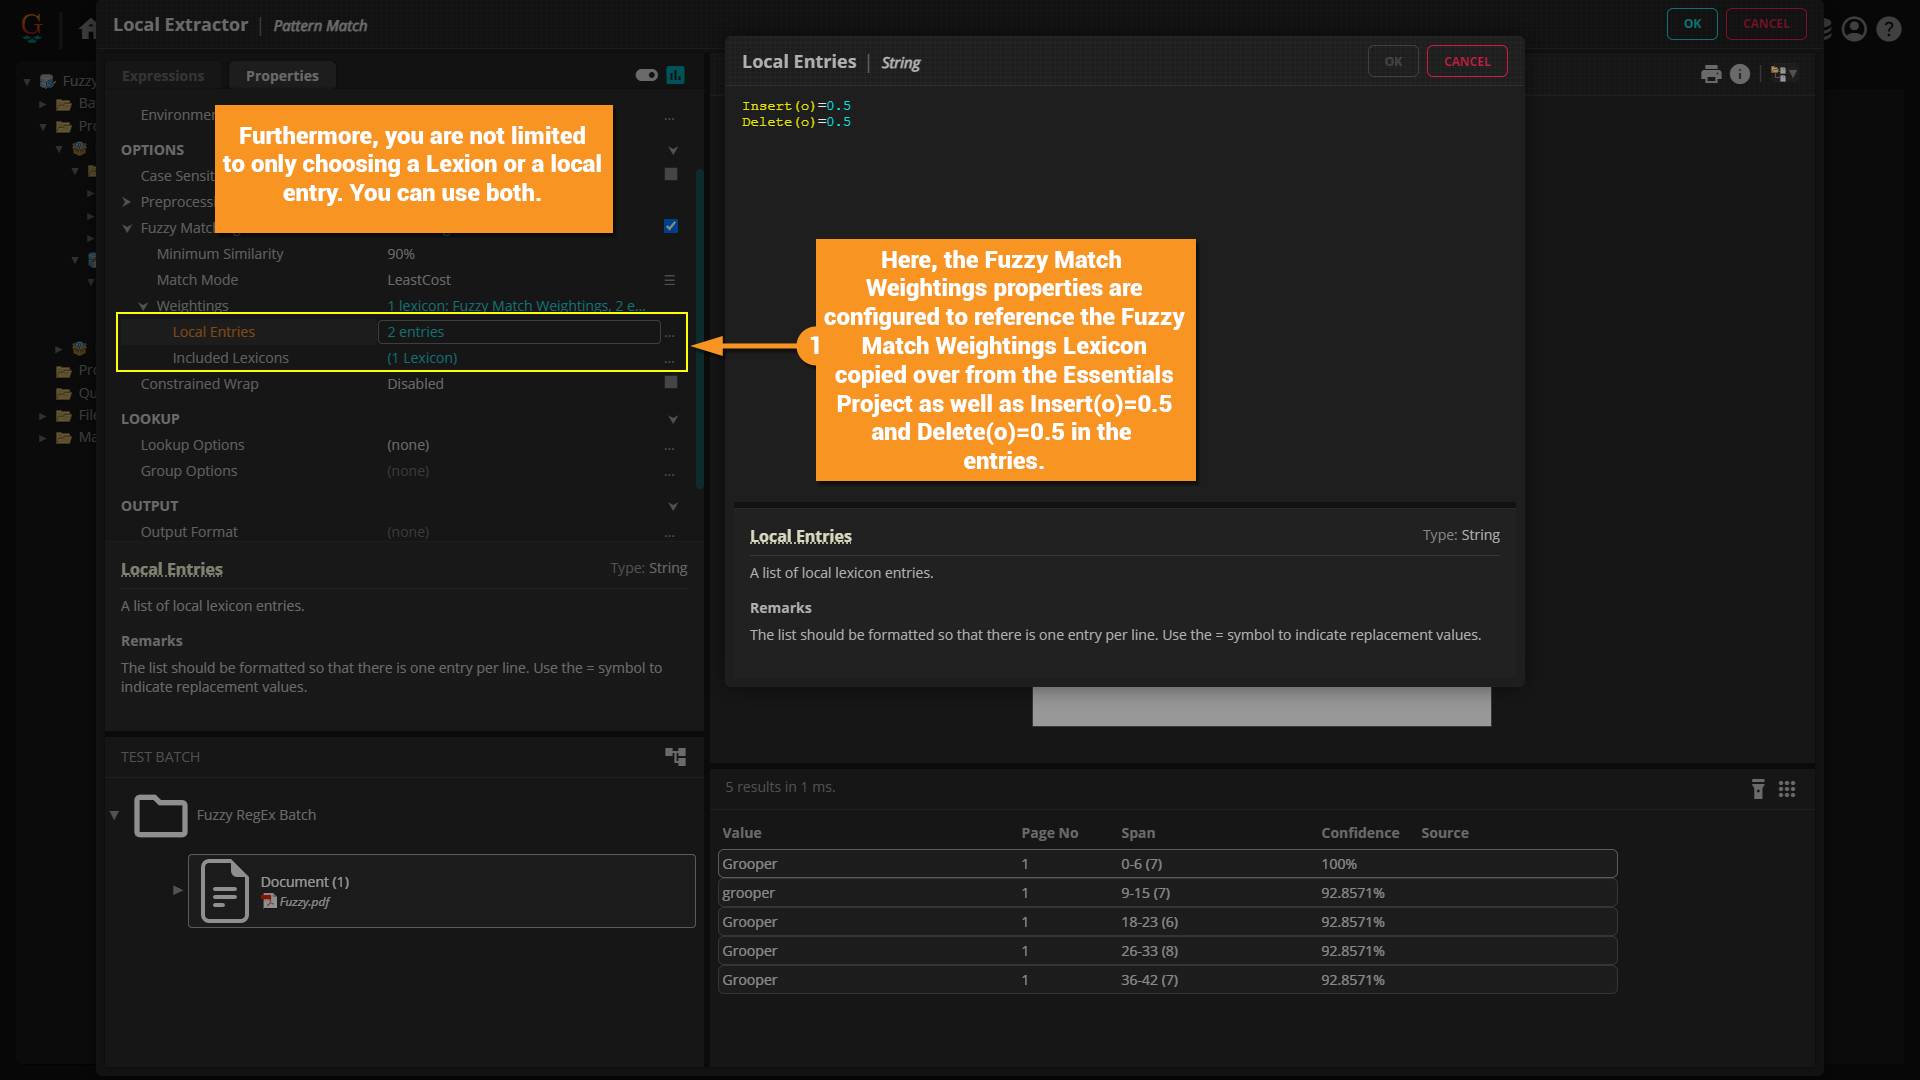Enable the Constrained Wrap checkbox
The width and height of the screenshot is (1920, 1080).
pos(671,382)
